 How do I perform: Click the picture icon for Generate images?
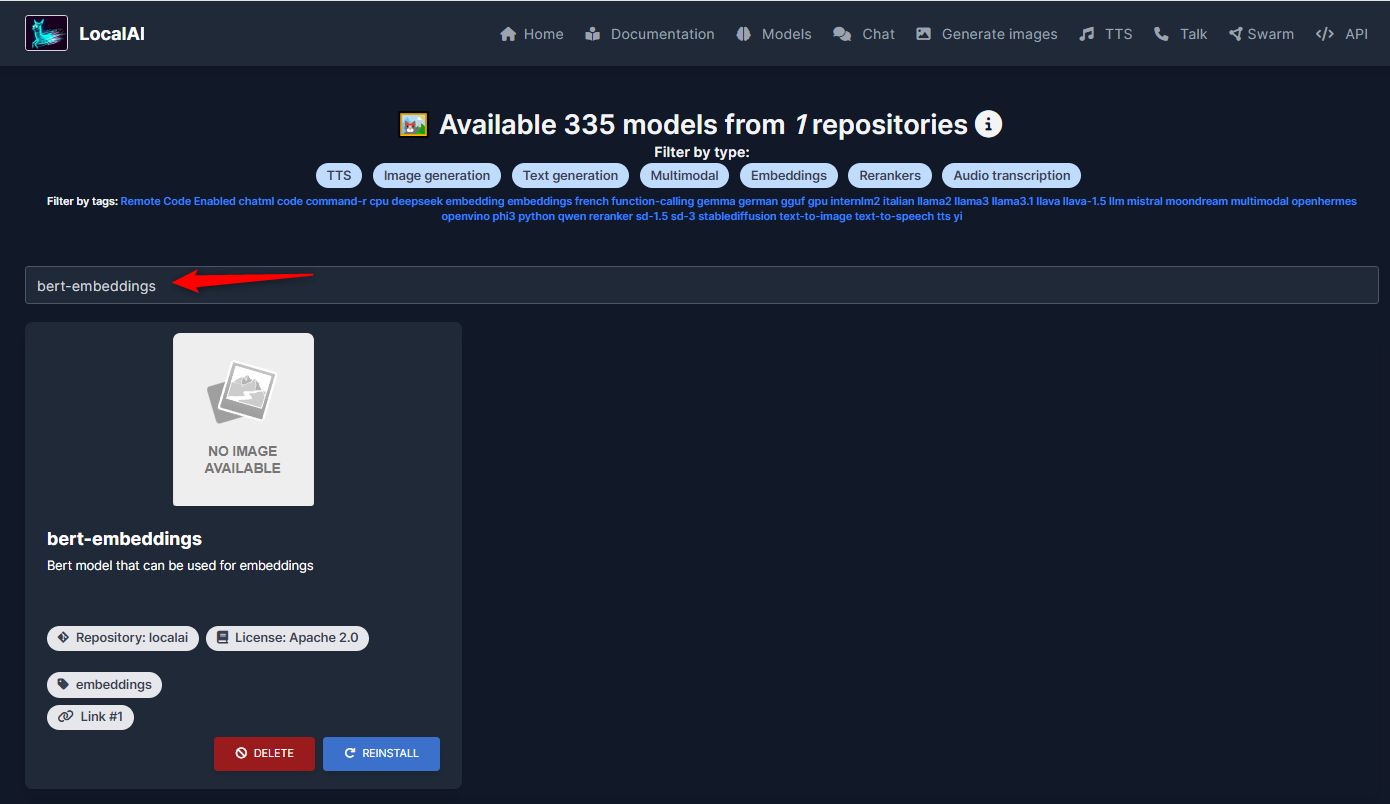[x=924, y=34]
